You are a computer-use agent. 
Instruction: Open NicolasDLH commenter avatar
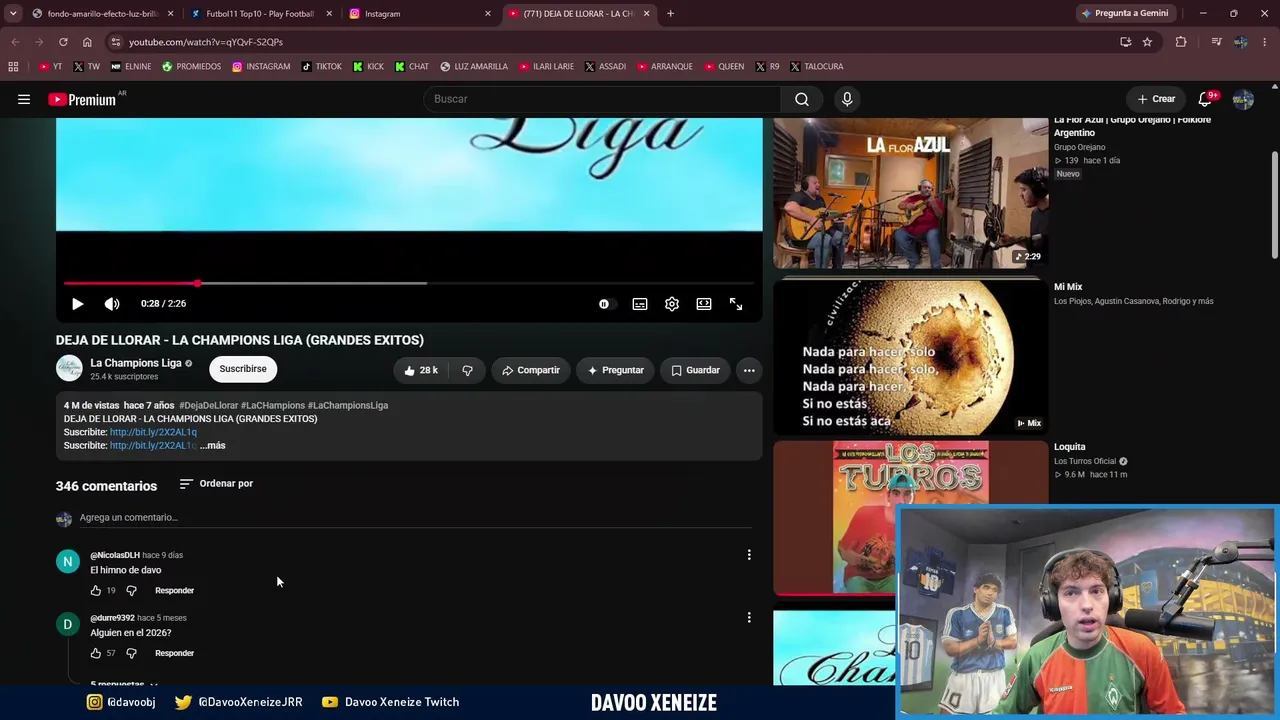click(68, 562)
